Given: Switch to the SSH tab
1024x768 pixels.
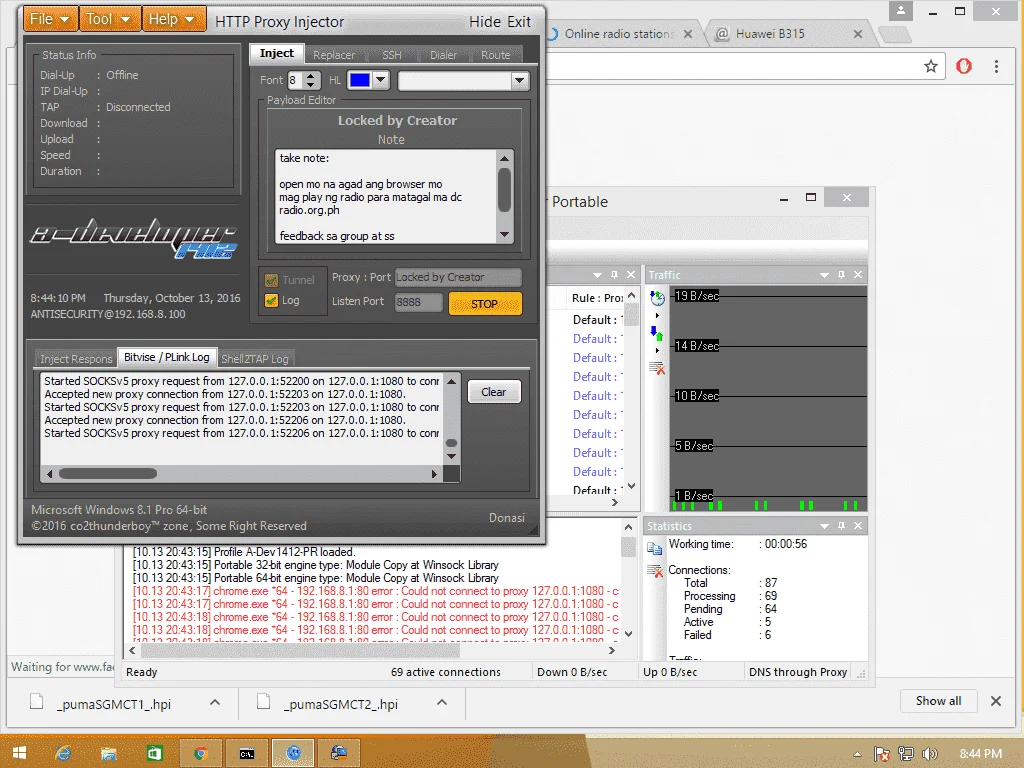Looking at the screenshot, I should (392, 55).
